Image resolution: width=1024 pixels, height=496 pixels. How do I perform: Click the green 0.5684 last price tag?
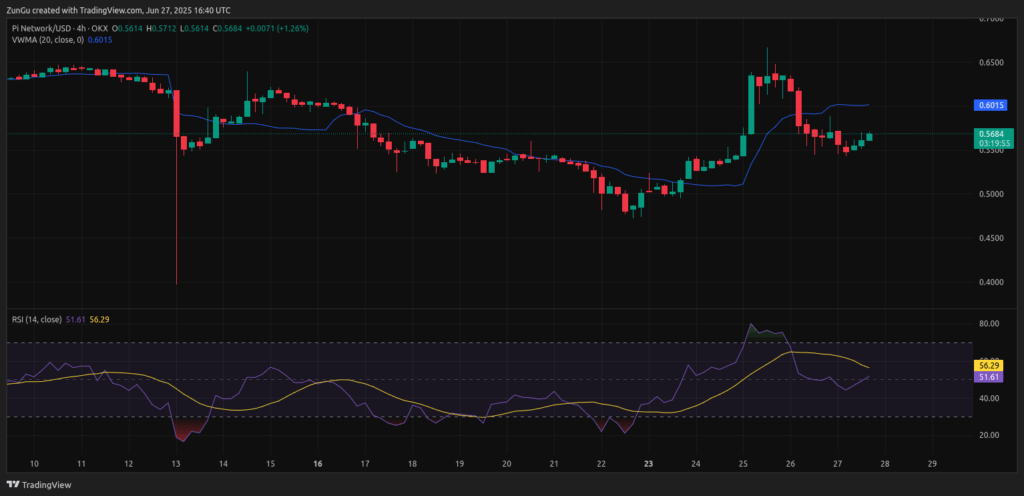click(991, 133)
